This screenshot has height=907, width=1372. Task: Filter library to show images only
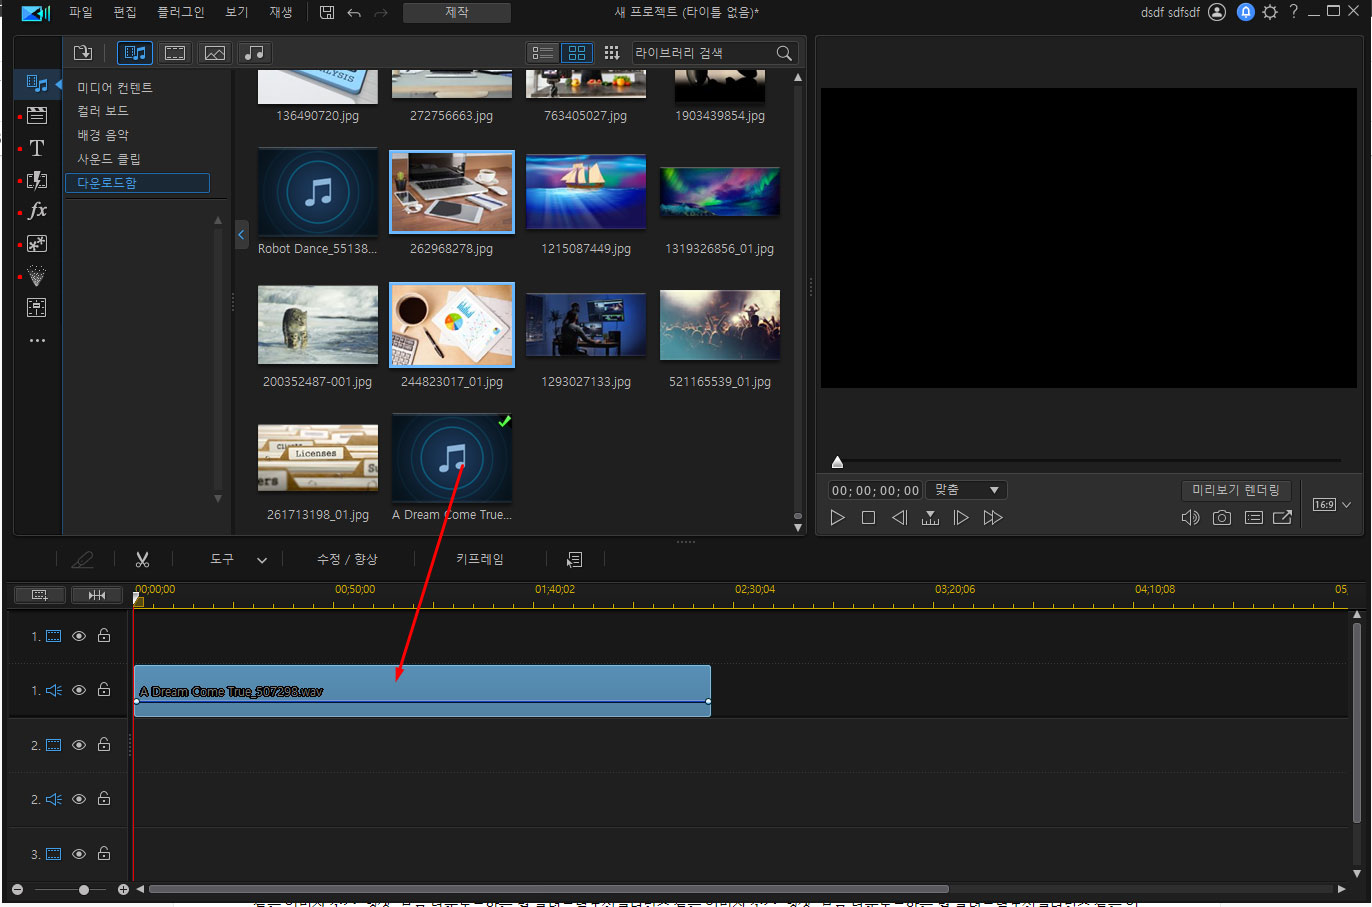click(215, 53)
